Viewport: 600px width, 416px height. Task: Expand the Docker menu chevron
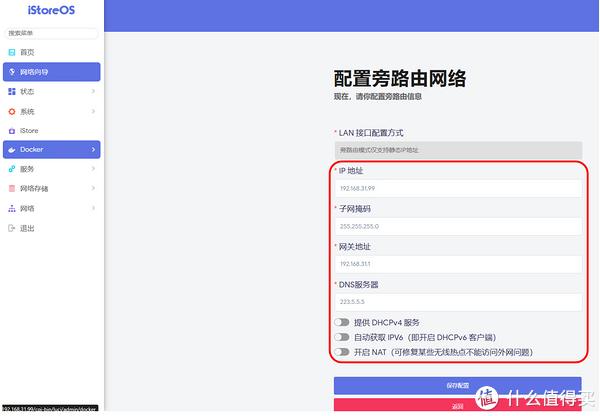point(93,149)
